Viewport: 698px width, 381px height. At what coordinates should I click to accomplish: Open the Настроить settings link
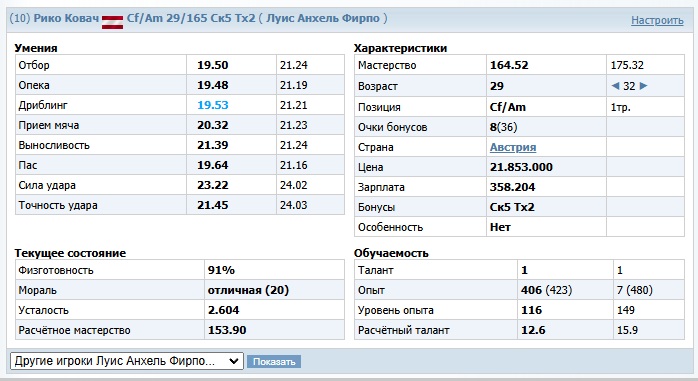657,20
